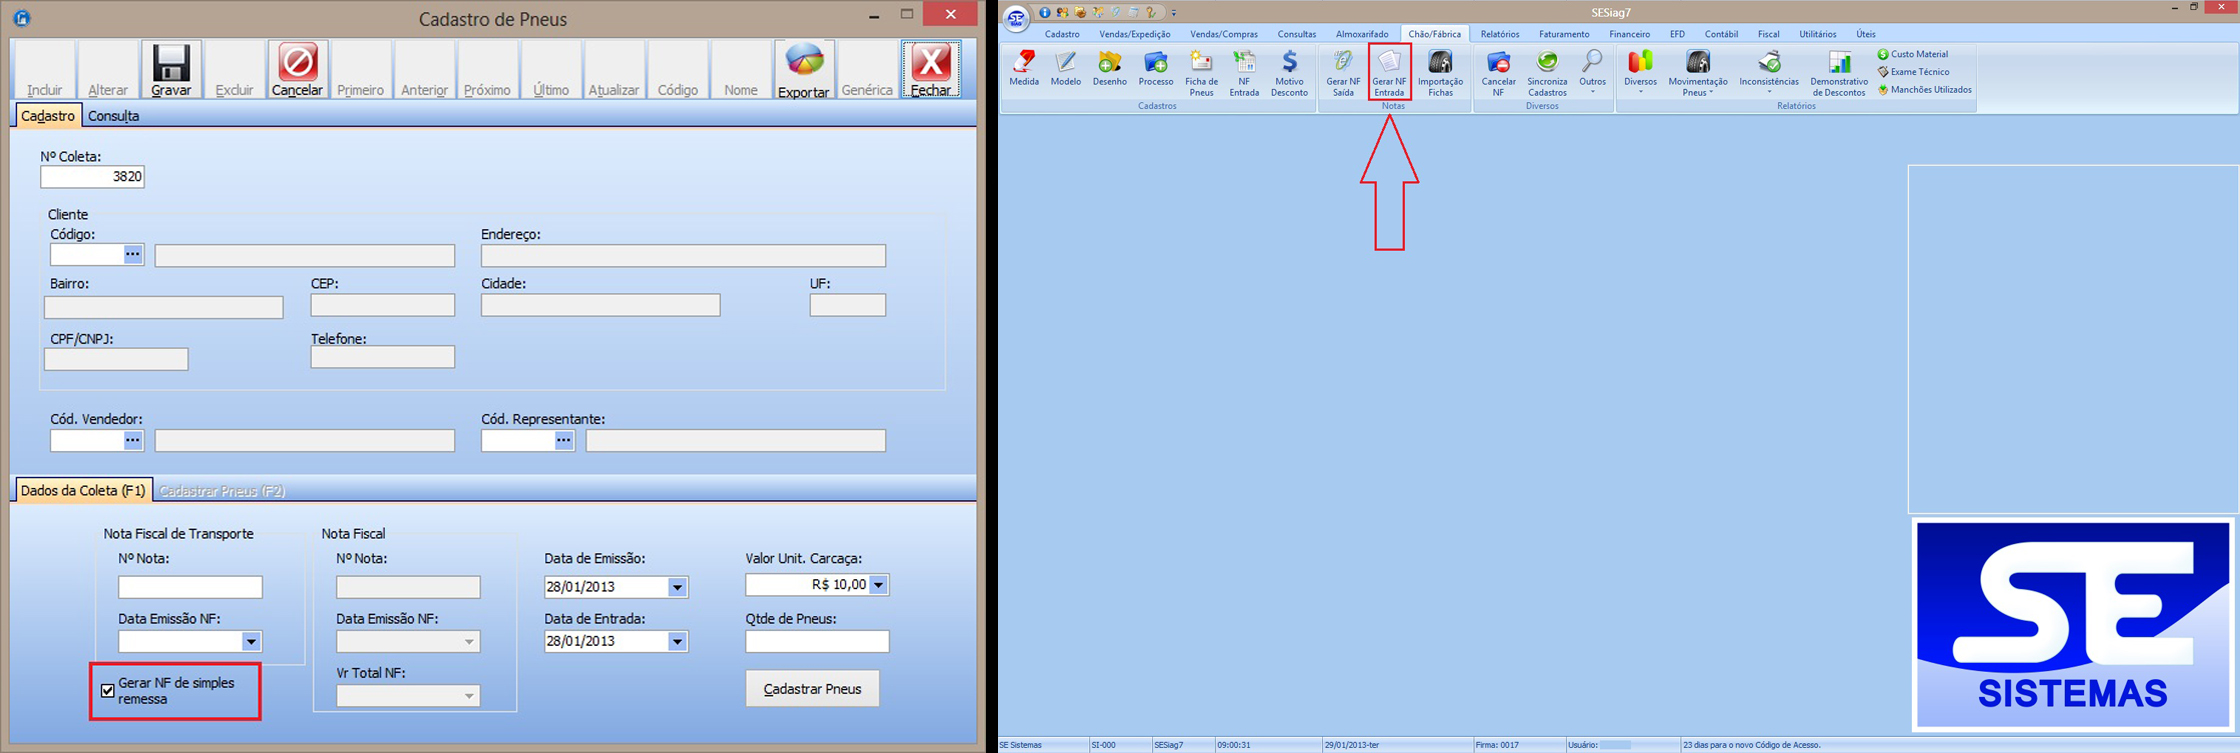The image size is (2240, 753).
Task: Click the Nº Coleta input field
Action: click(92, 177)
